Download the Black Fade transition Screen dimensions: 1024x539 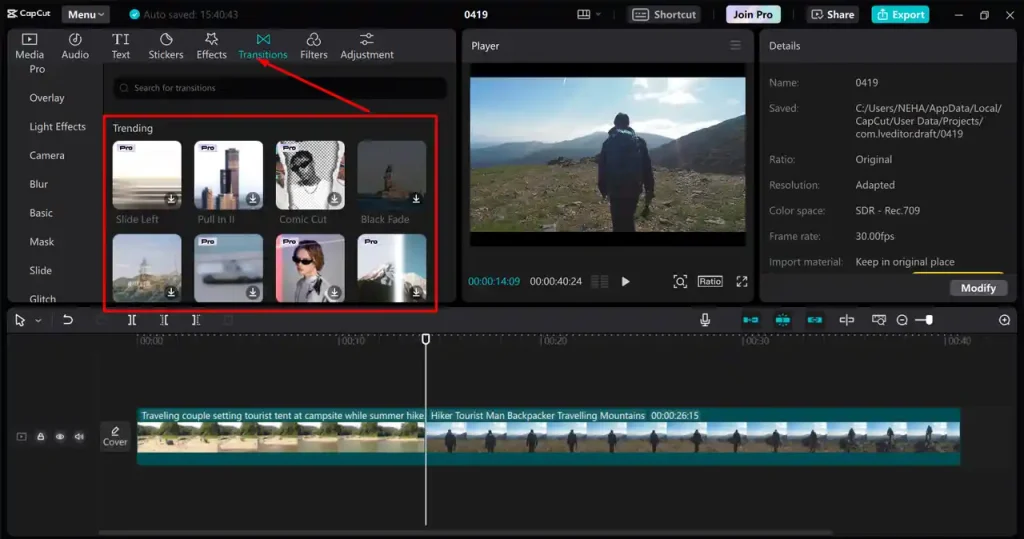click(416, 199)
